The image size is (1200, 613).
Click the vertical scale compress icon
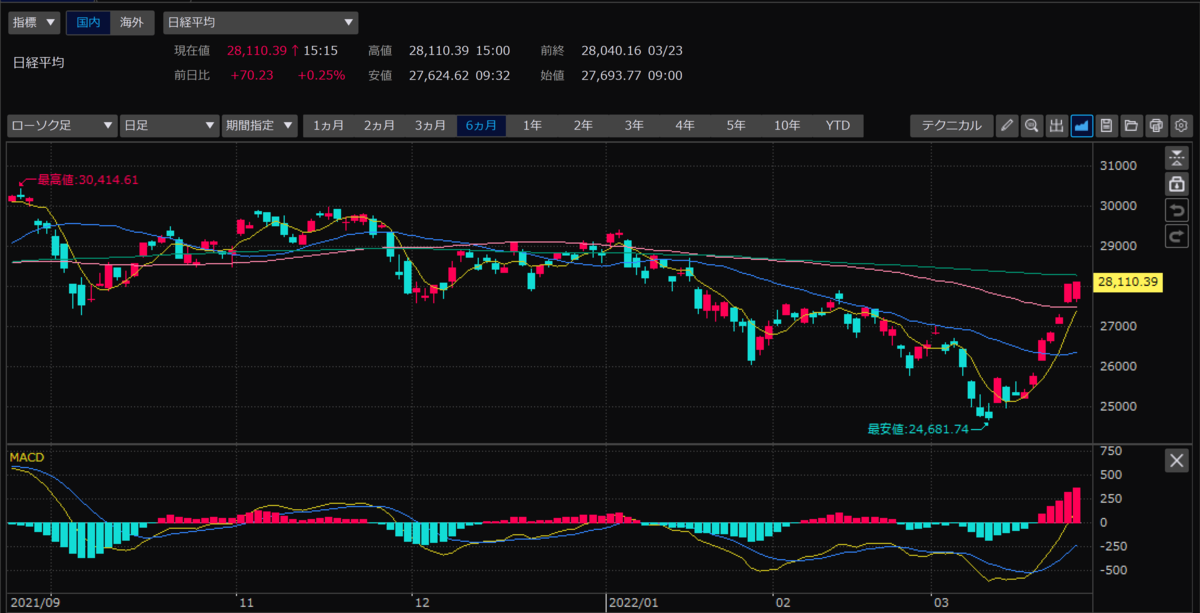[x=1176, y=158]
